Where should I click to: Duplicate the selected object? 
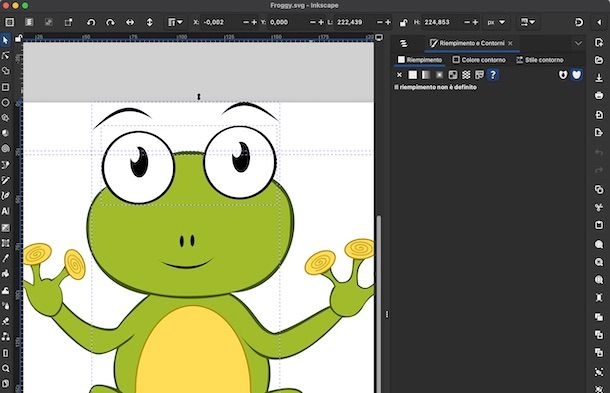pyautogui.click(x=599, y=317)
